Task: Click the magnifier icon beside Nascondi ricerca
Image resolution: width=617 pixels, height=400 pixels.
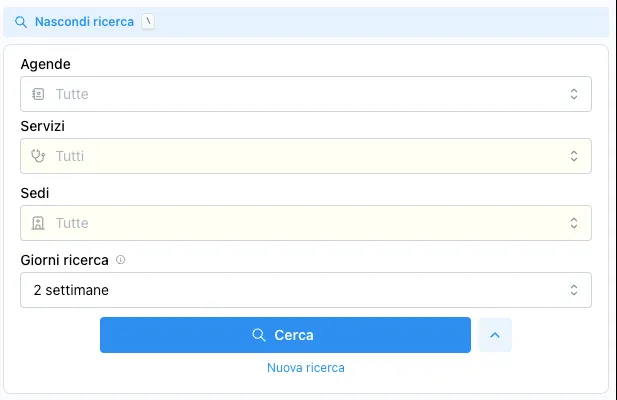Action: pos(21,22)
